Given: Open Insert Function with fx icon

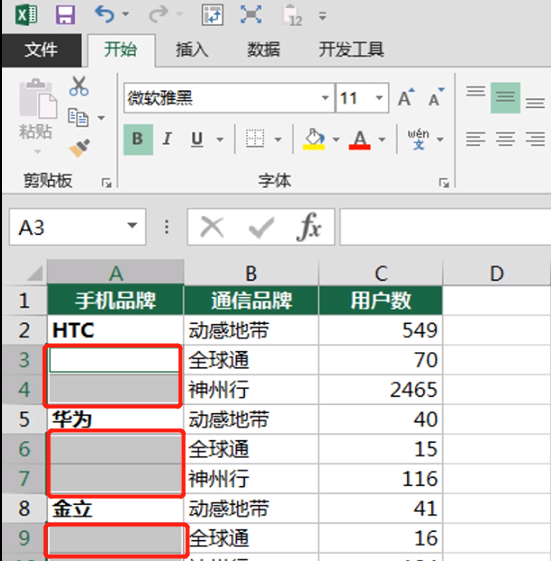Looking at the screenshot, I should 308,226.
